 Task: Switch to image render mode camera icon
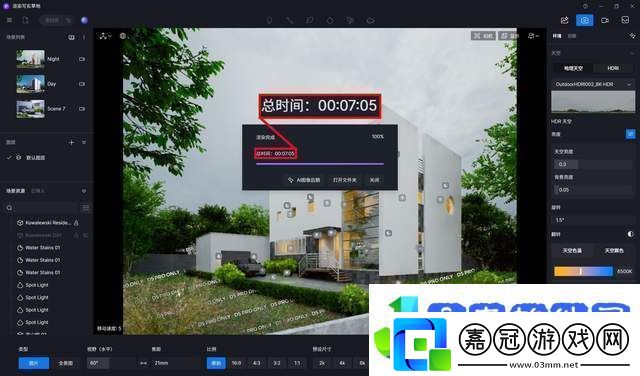coord(584,20)
